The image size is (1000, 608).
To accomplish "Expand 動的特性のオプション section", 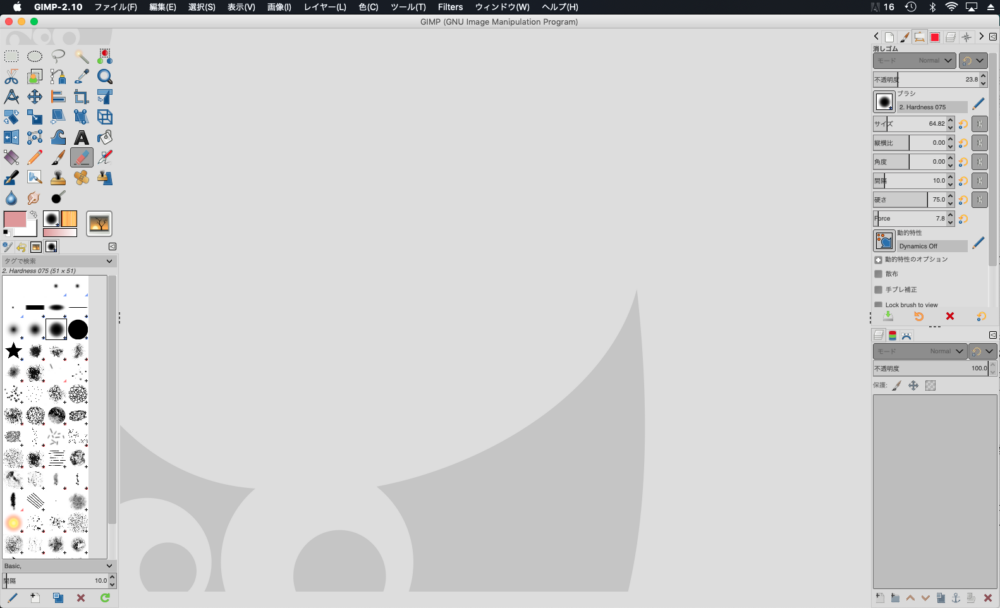I will [x=879, y=259].
